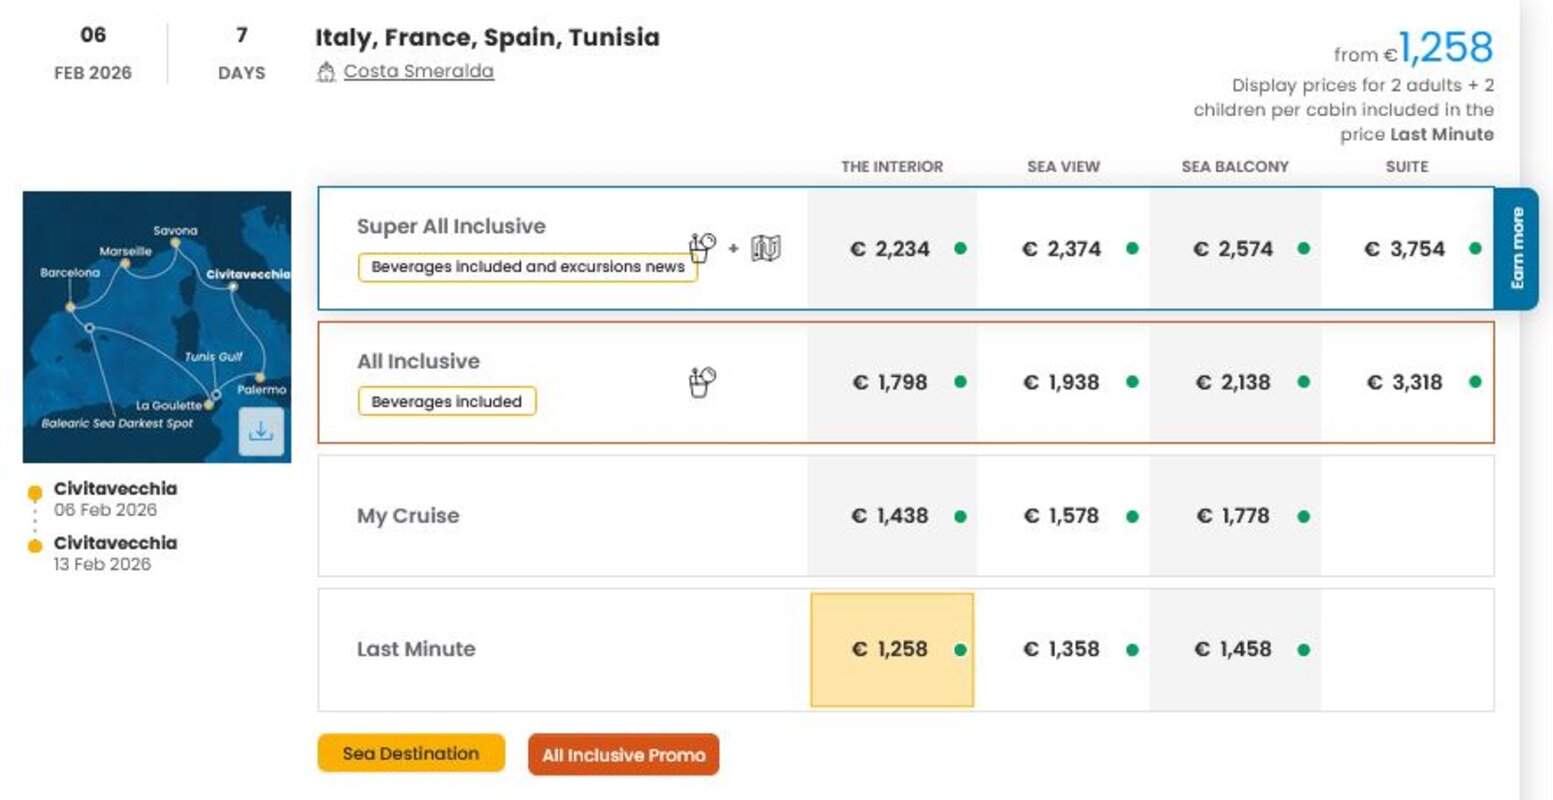Expand the My Cruise fare row
1553x800 pixels.
coord(408,516)
